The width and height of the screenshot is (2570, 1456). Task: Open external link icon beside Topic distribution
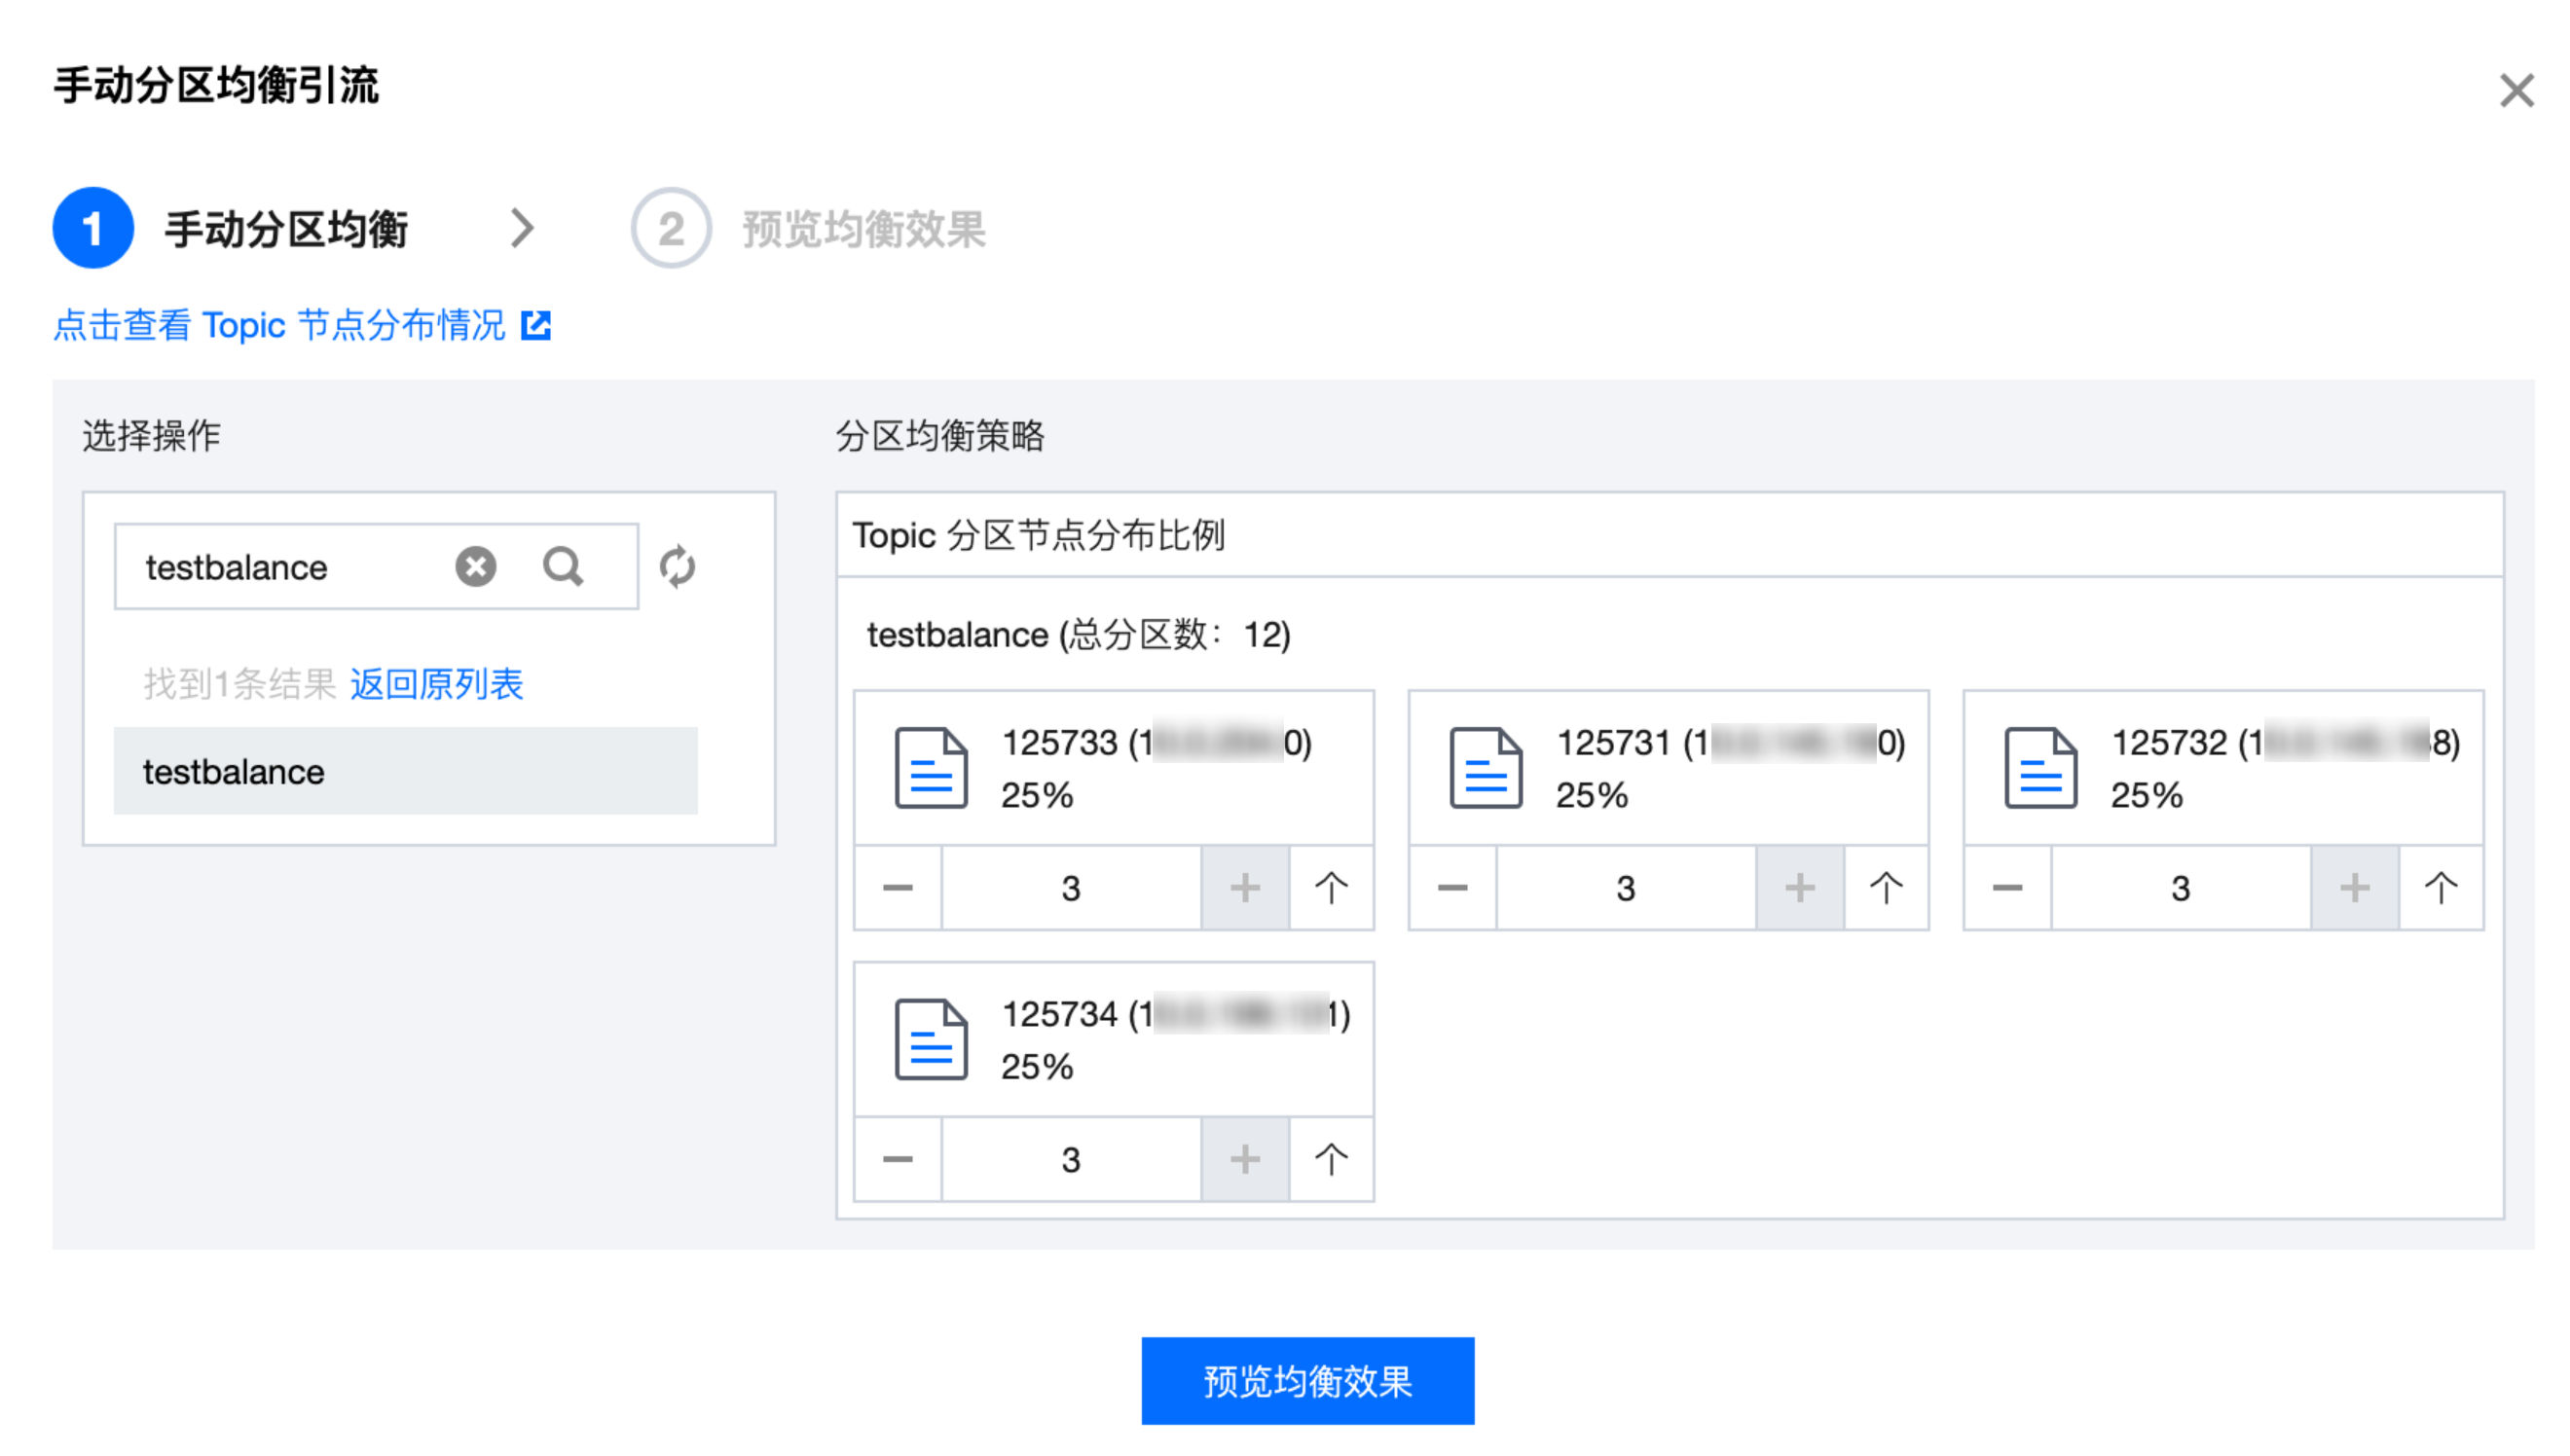[x=536, y=325]
